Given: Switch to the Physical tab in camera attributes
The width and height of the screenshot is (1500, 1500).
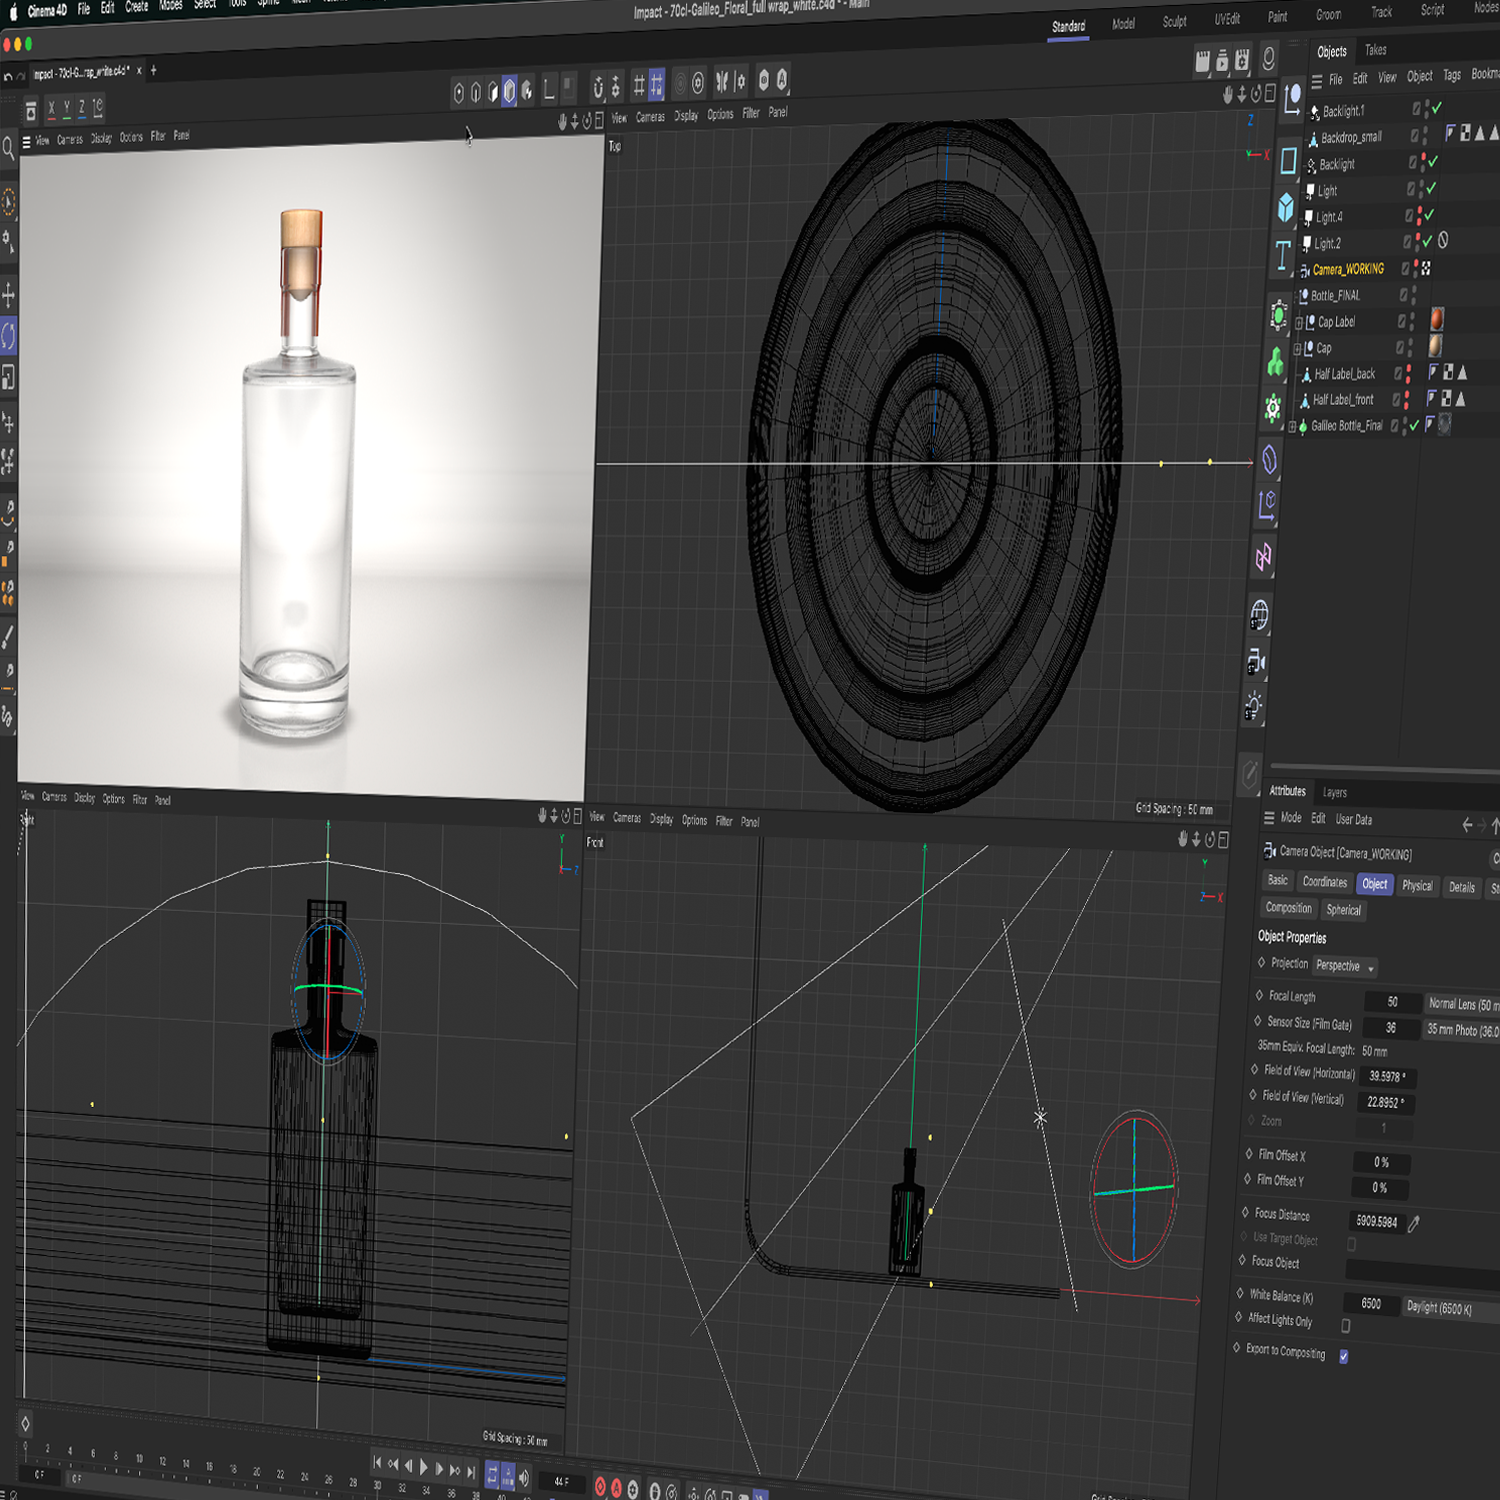Looking at the screenshot, I should click(1417, 885).
